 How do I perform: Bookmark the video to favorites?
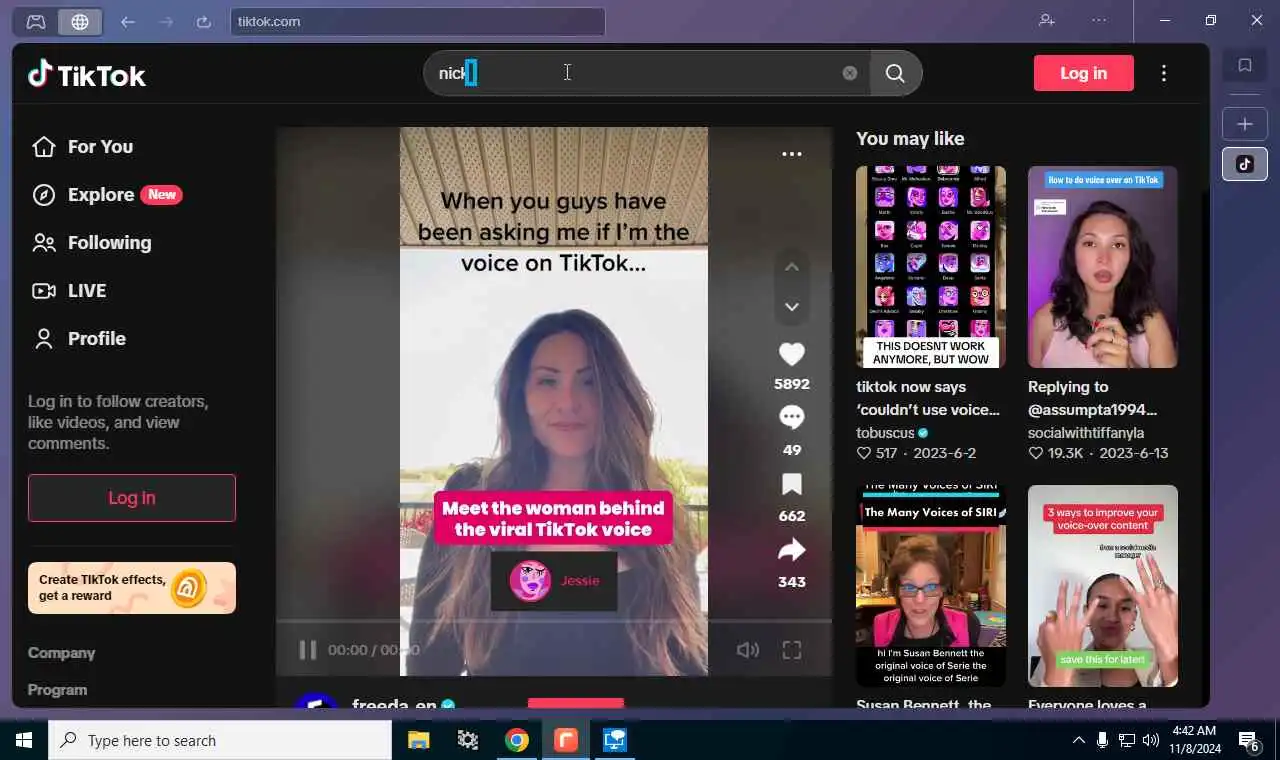(792, 485)
